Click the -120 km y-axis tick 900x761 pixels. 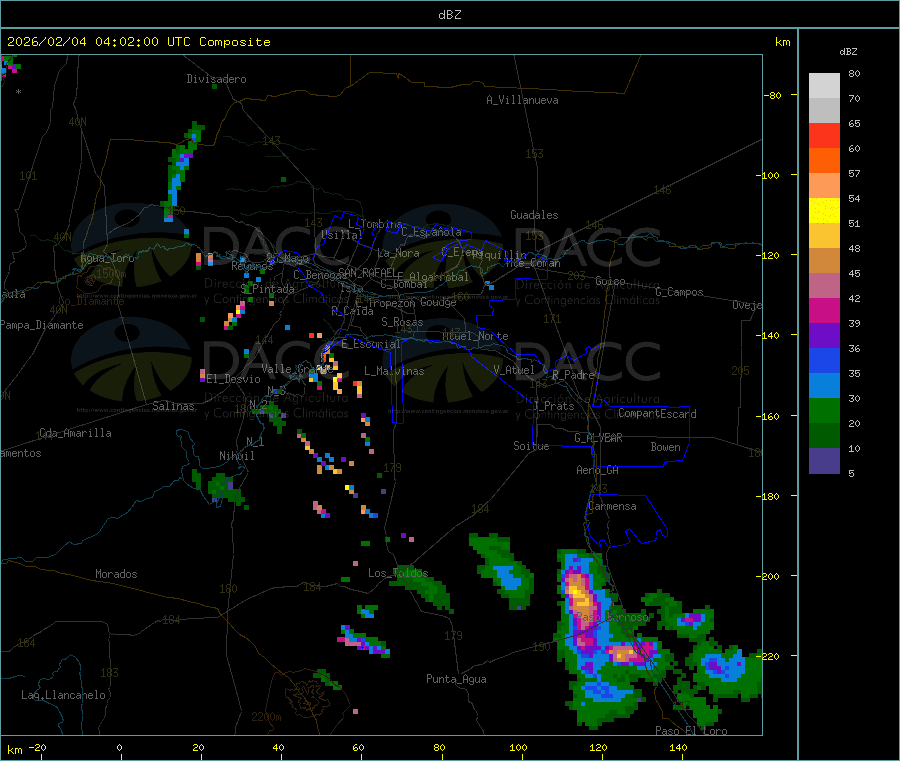tap(767, 255)
